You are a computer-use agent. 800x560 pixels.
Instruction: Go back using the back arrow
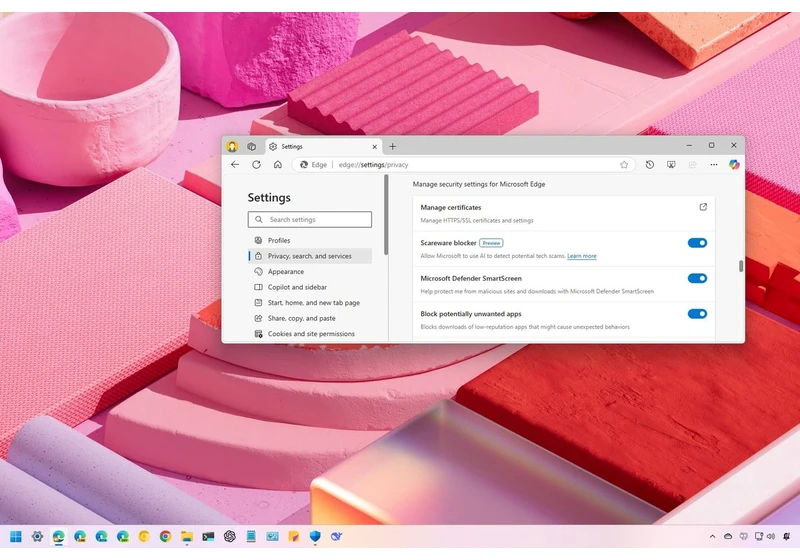click(x=235, y=165)
